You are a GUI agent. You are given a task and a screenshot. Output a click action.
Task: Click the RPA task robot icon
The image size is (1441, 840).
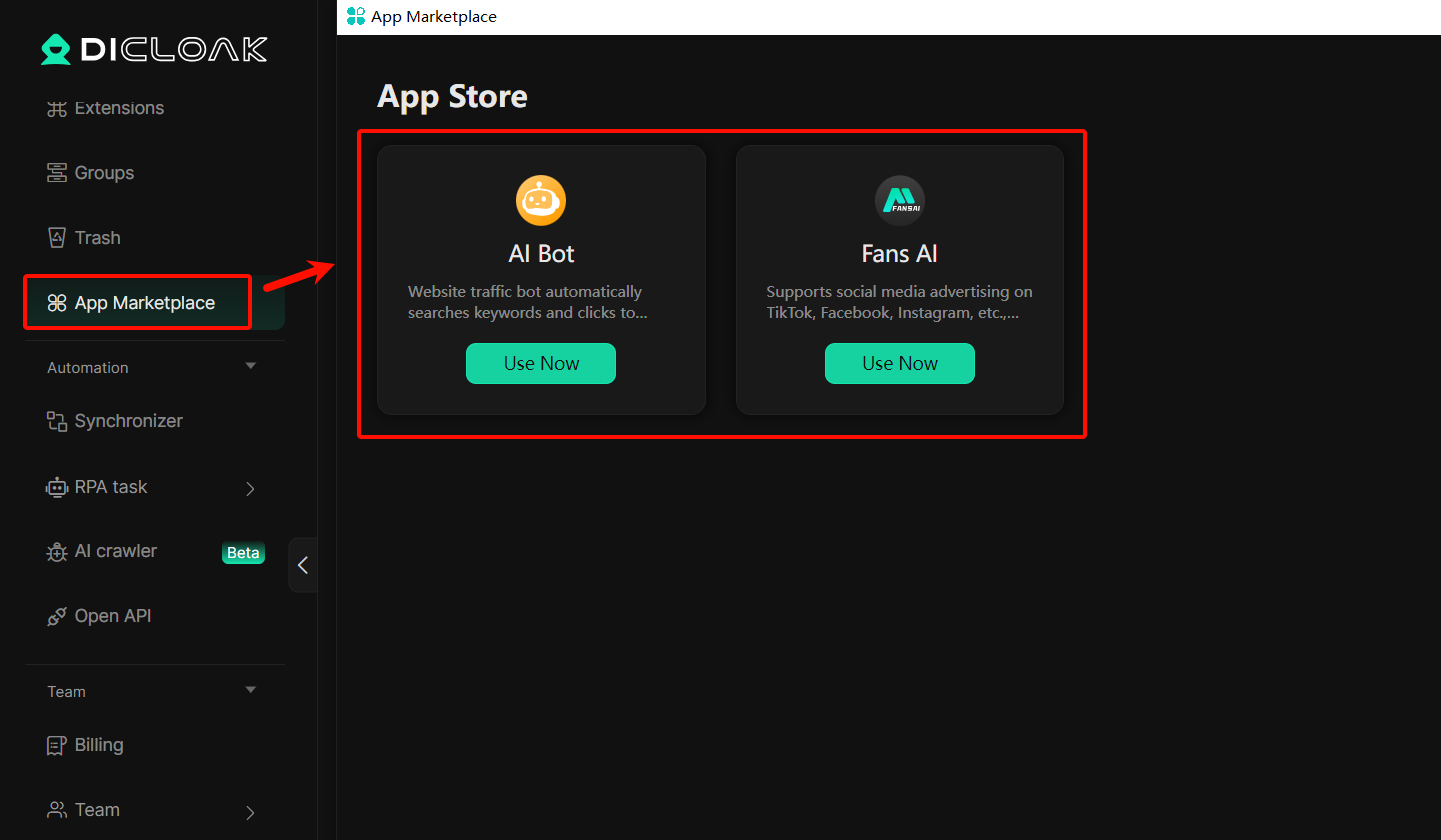pos(57,487)
